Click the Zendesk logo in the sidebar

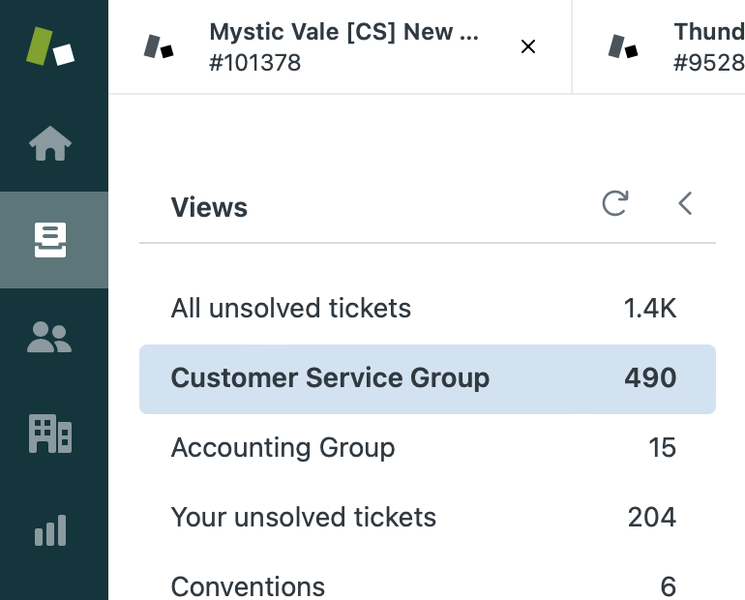(50, 47)
